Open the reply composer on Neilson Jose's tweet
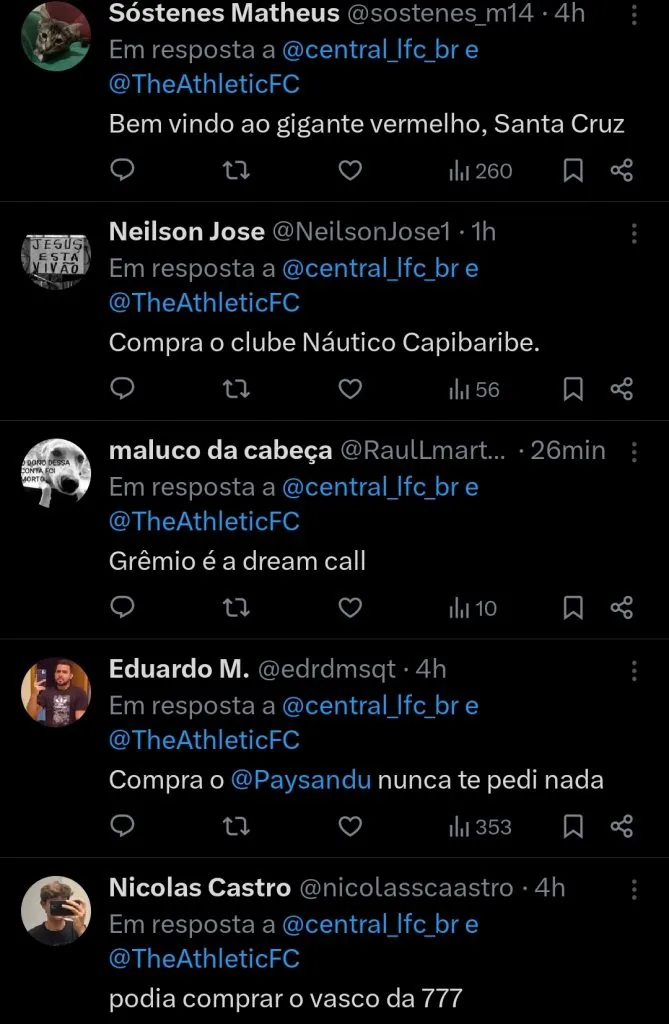The height and width of the screenshot is (1024, 669). [122, 389]
